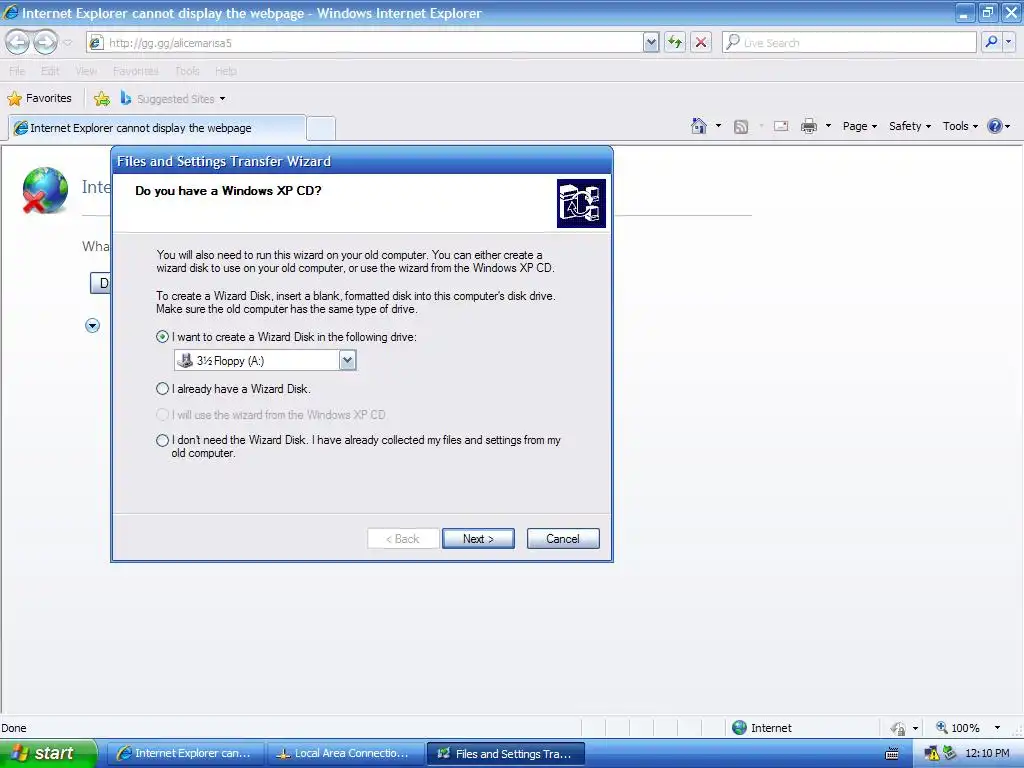Expand the address bar URL dropdown
Viewport: 1024px width, 768px height.
click(650, 42)
